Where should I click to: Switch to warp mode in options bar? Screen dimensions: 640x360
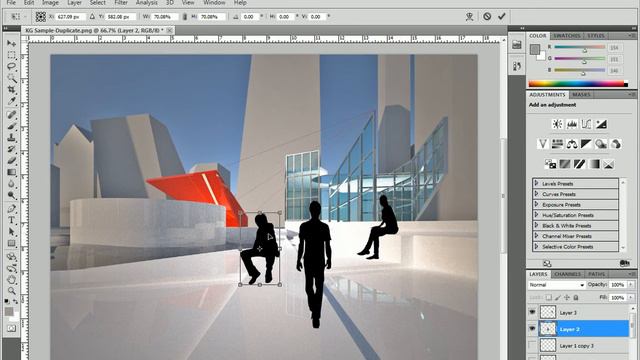[470, 17]
